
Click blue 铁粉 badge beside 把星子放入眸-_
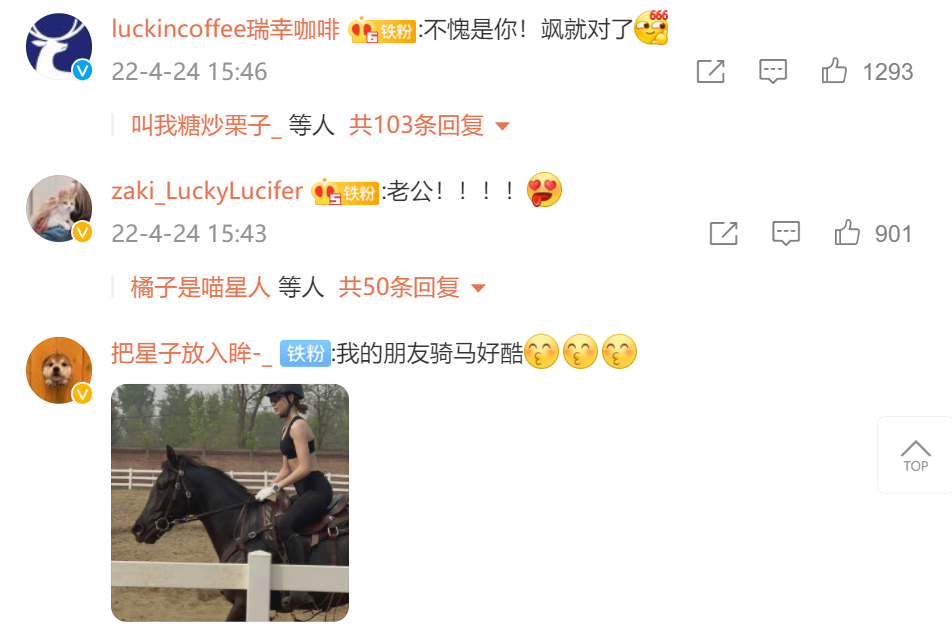[x=305, y=353]
